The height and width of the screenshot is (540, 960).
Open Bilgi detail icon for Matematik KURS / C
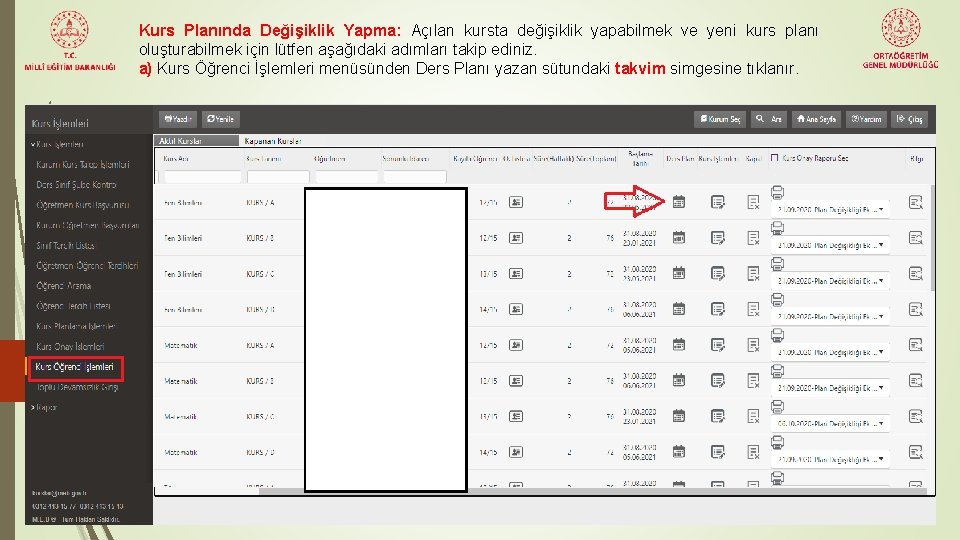tap(915, 416)
